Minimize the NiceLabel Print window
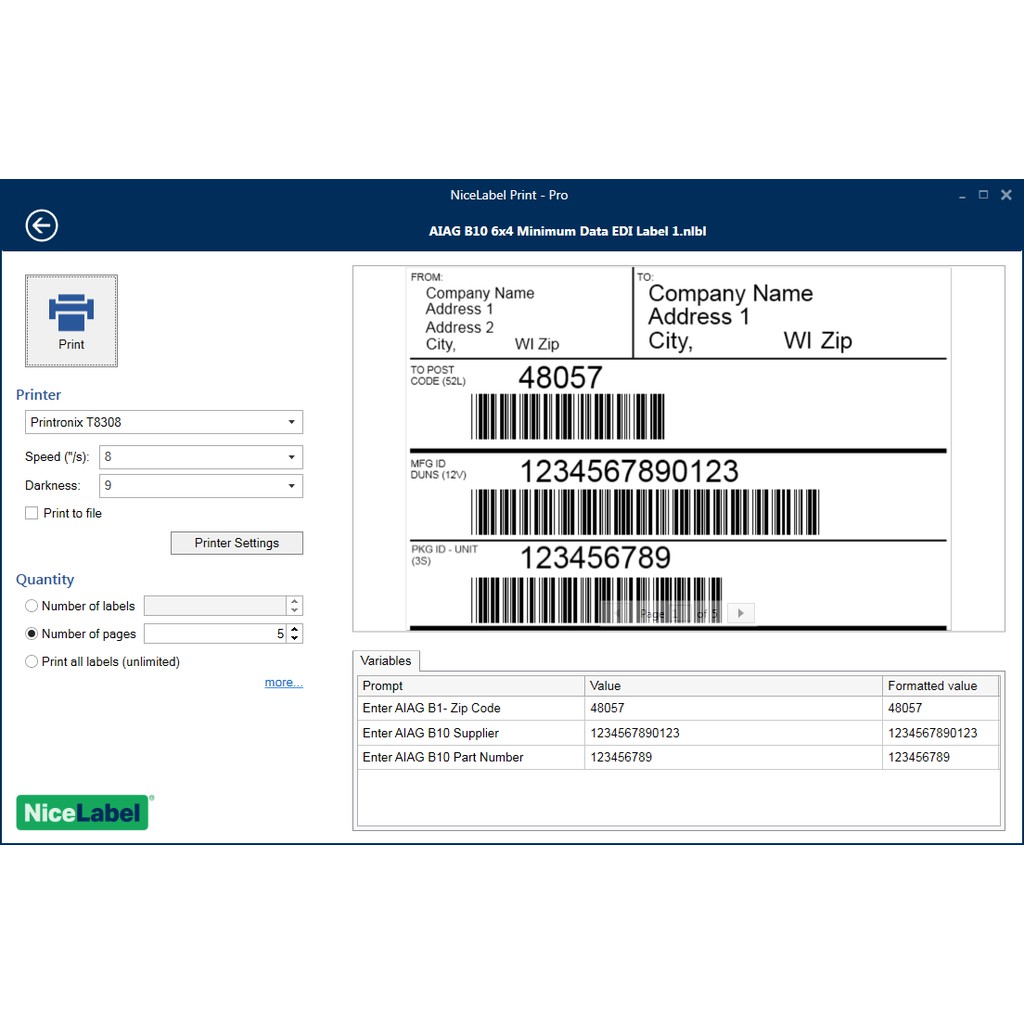 pos(962,195)
